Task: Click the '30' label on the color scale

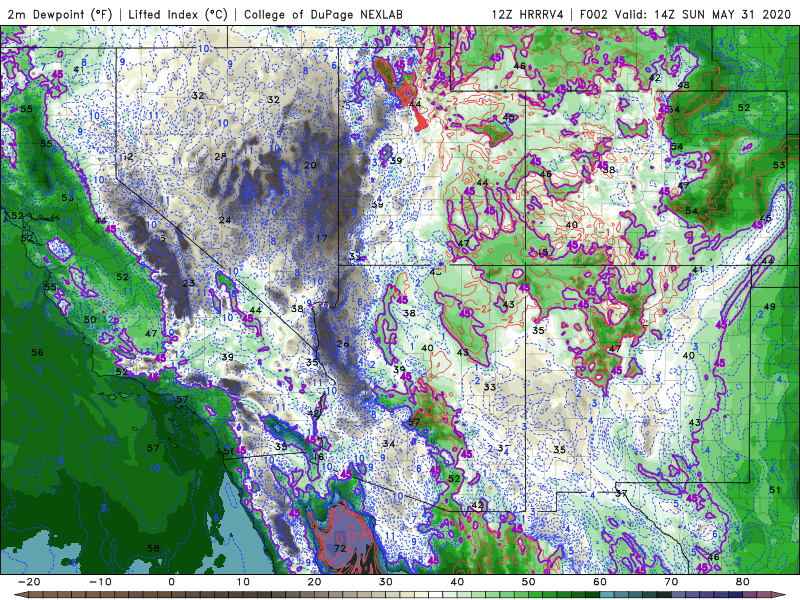Action: pos(386,582)
